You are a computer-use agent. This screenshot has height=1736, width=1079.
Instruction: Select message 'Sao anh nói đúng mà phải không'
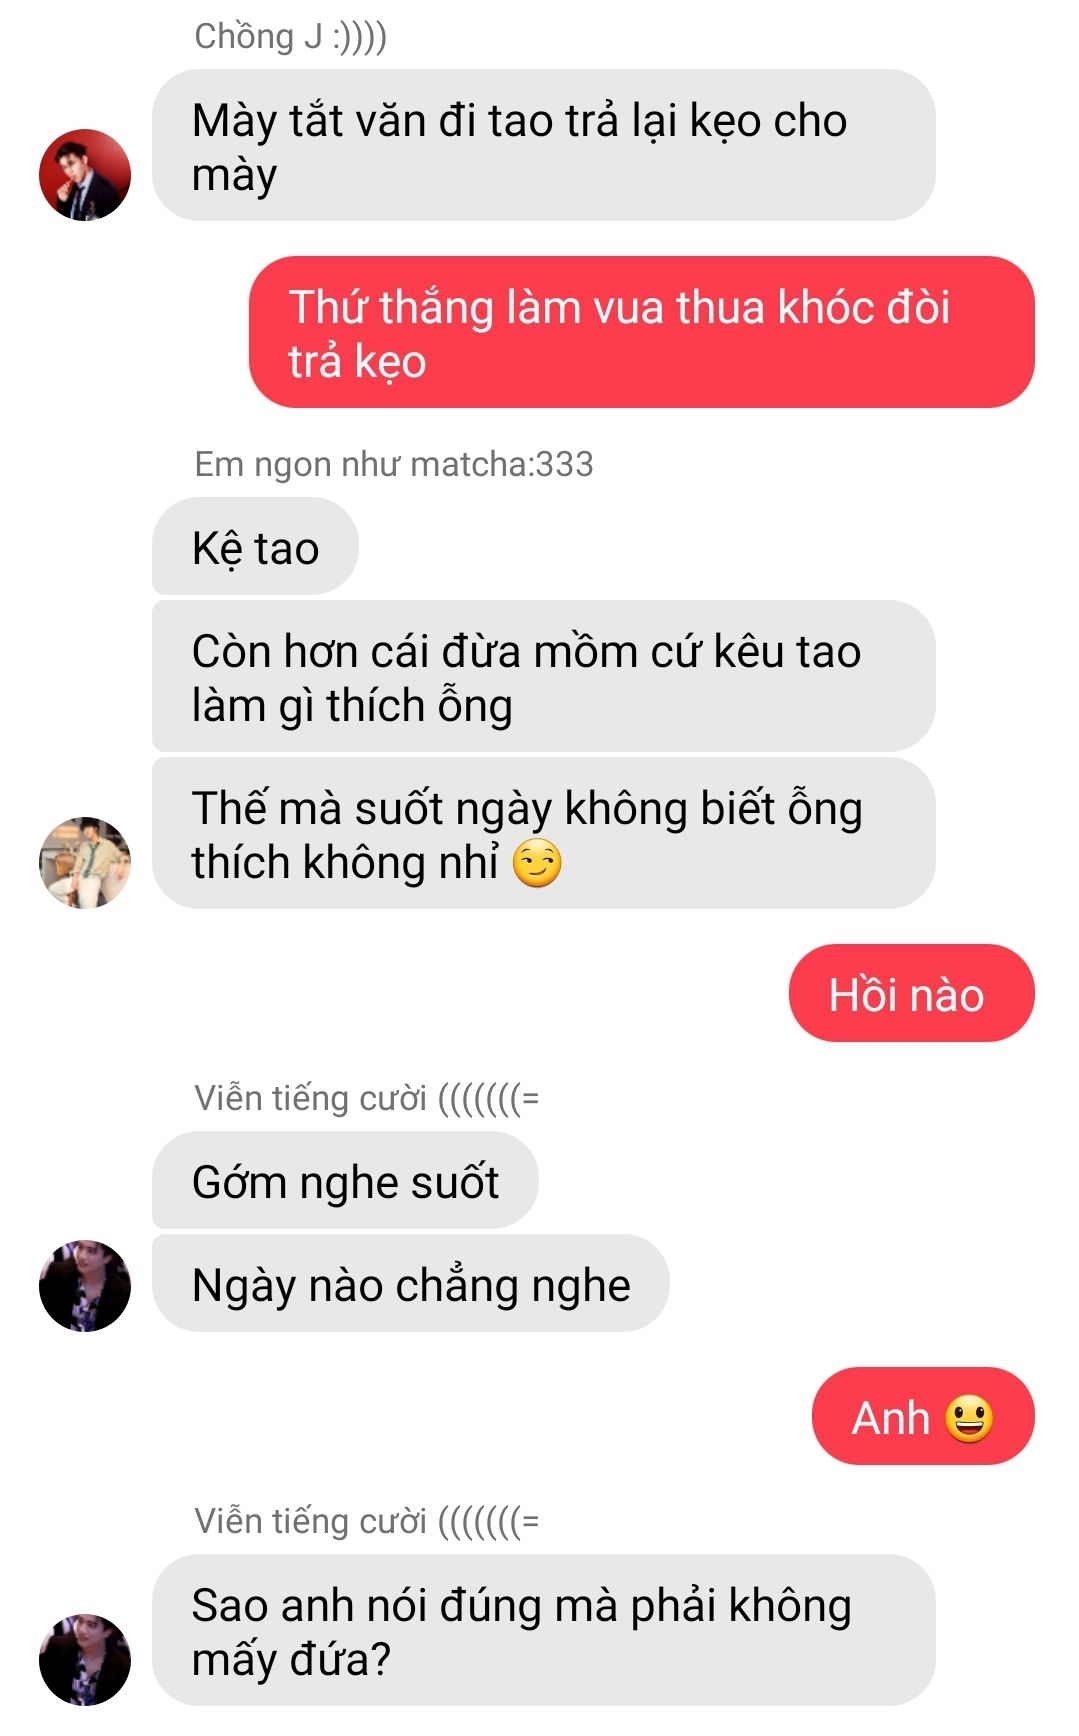543,1630
